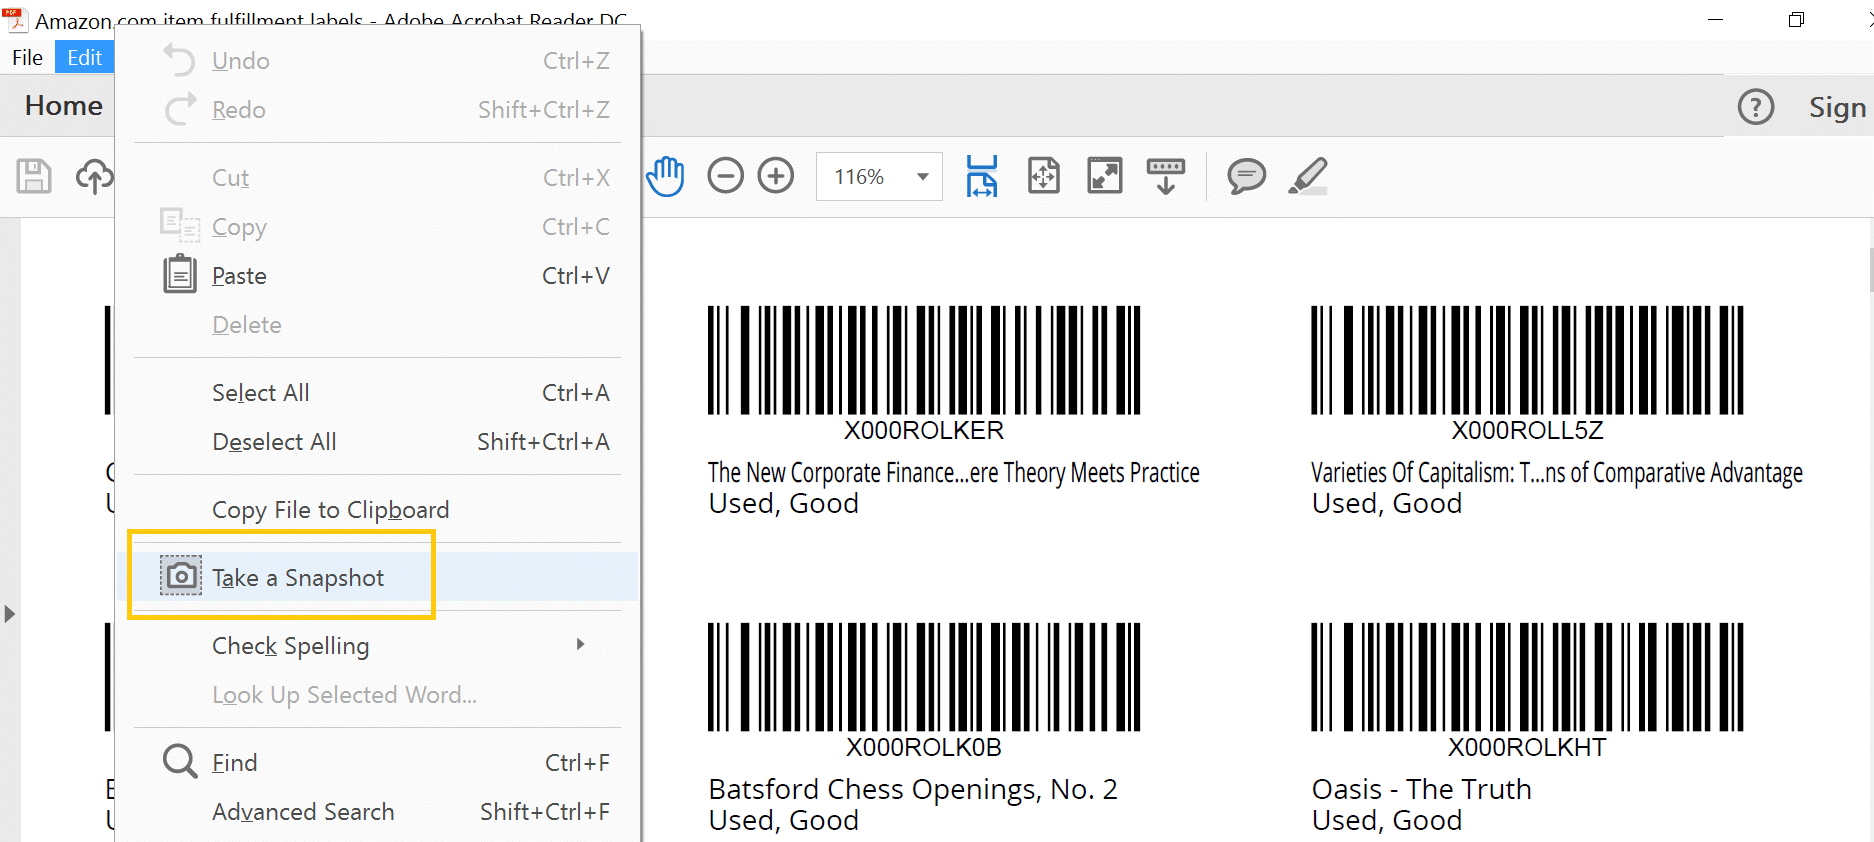The image size is (1874, 842).
Task: Open the Help question mark icon
Action: tap(1756, 107)
